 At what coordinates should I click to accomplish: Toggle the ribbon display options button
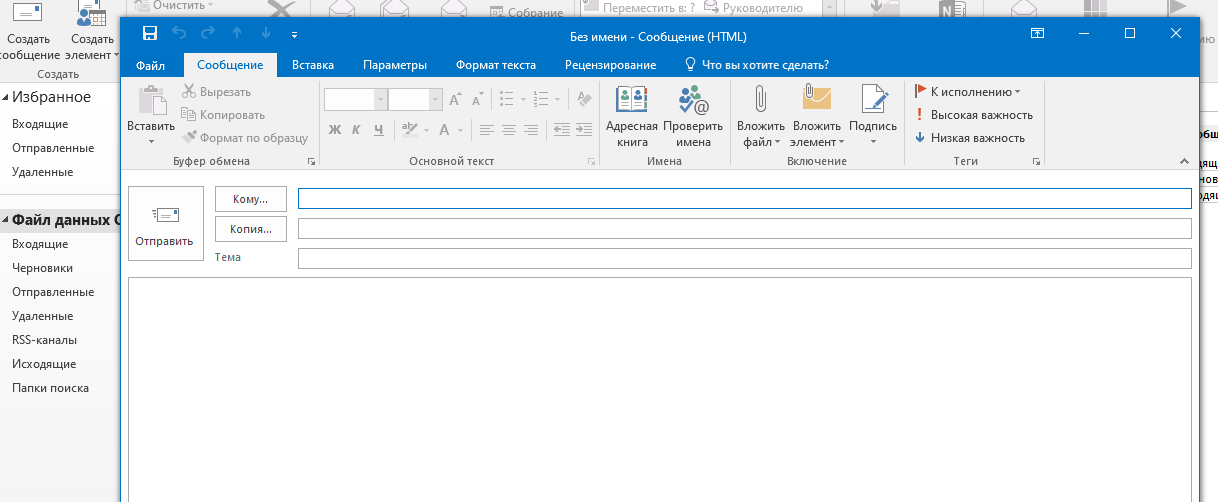pos(1037,33)
